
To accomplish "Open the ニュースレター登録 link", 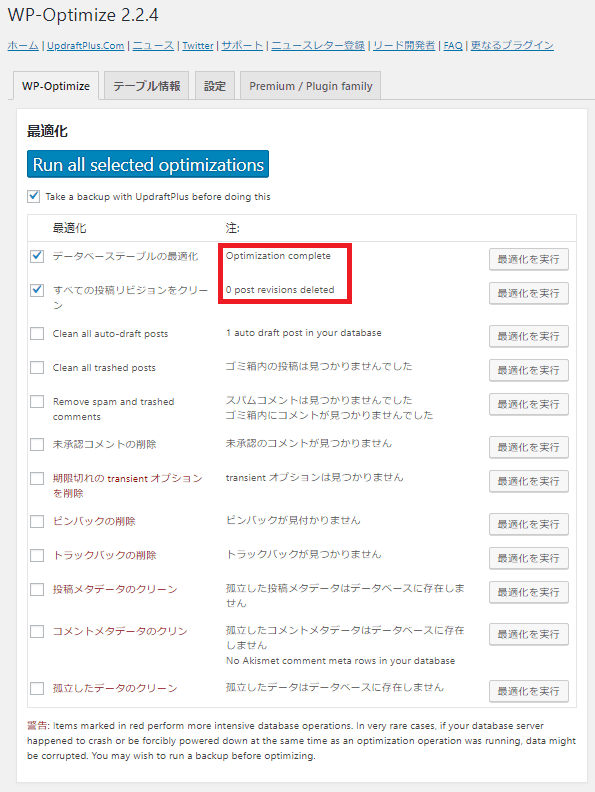I will point(318,45).
